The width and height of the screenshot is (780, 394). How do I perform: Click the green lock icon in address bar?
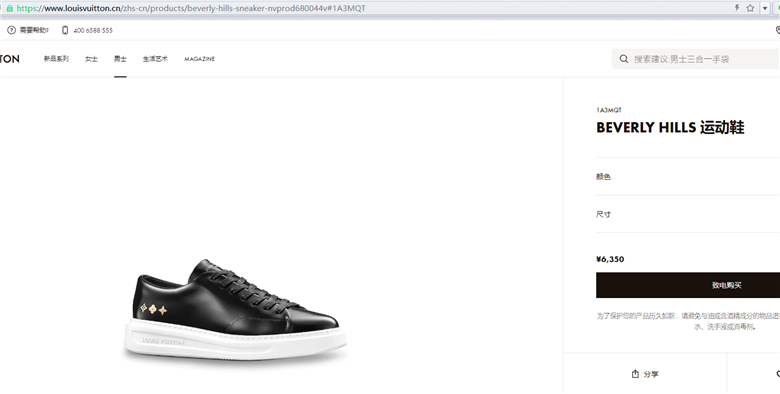9,8
